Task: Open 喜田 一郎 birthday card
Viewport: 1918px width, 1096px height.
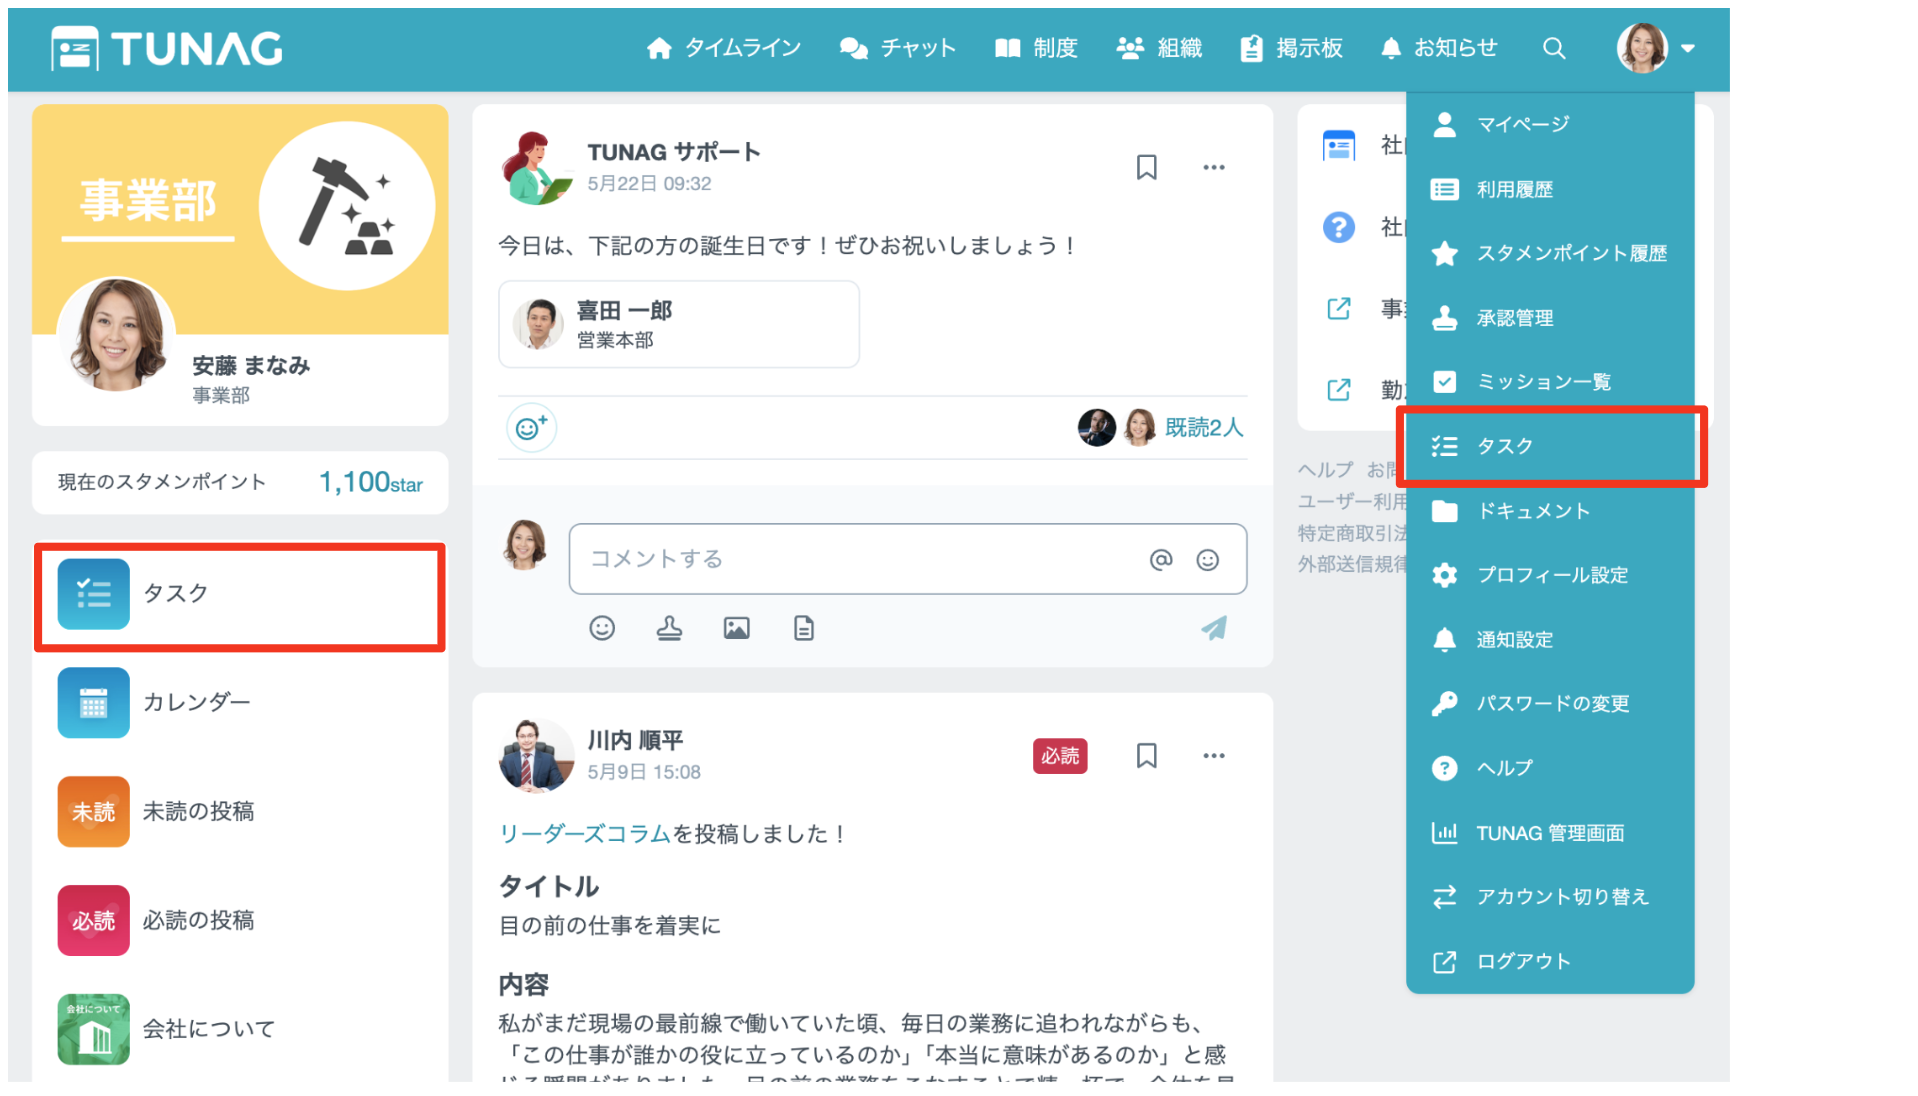Action: tap(679, 324)
